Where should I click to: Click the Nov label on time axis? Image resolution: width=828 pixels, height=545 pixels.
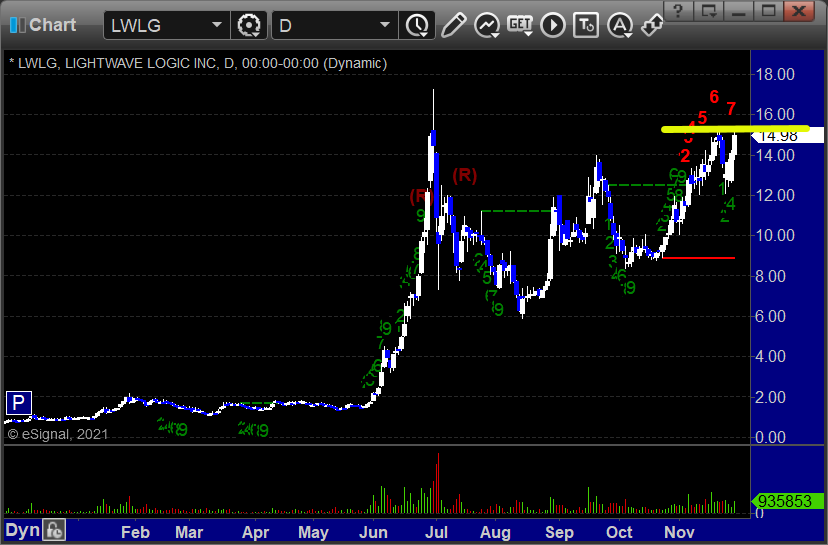click(x=679, y=532)
